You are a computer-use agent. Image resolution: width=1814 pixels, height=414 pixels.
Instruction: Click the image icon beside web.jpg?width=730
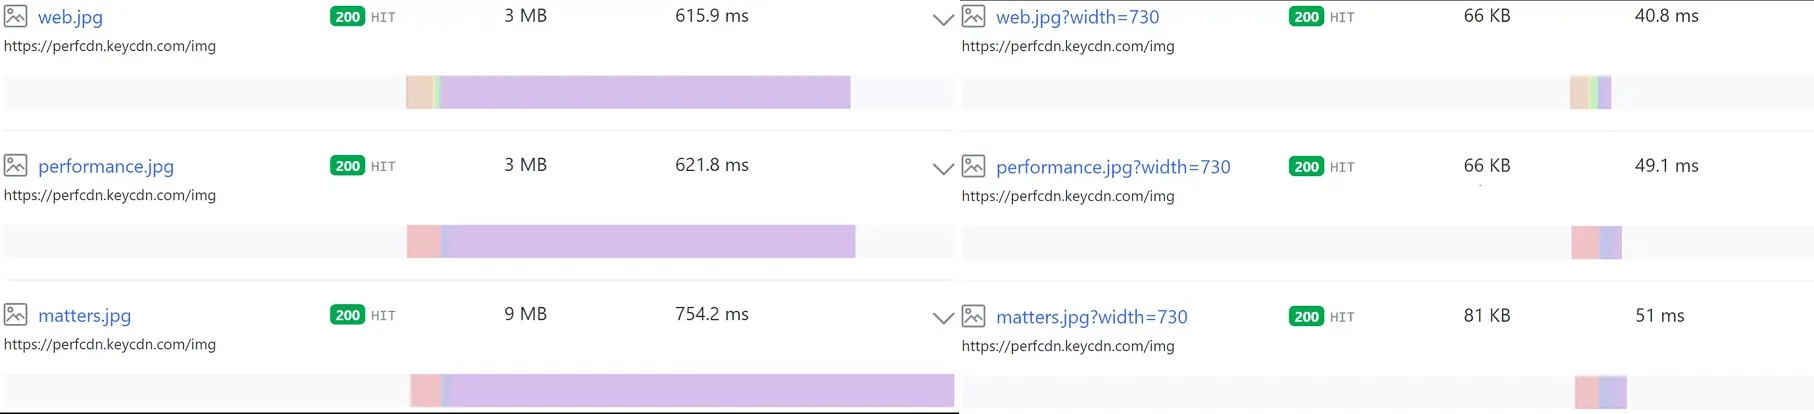[973, 16]
